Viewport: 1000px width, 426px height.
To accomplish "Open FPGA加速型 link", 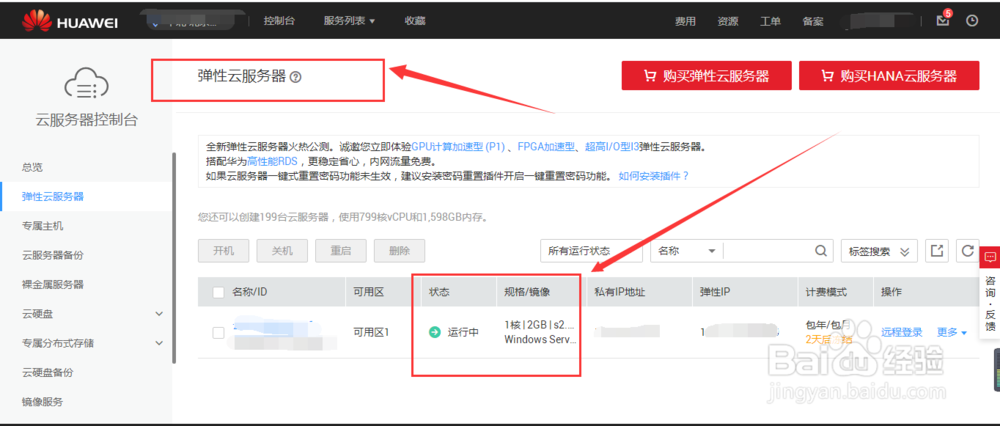I will click(547, 147).
